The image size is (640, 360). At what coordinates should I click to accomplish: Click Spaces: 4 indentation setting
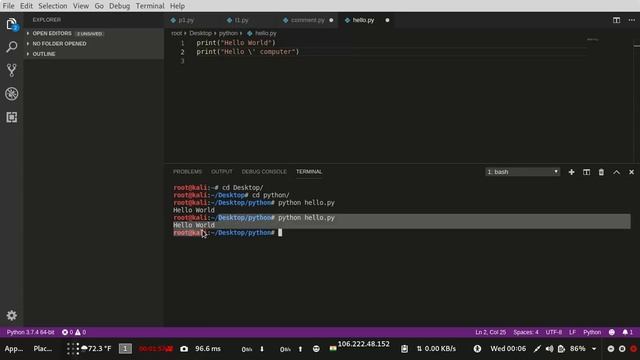coord(526,332)
